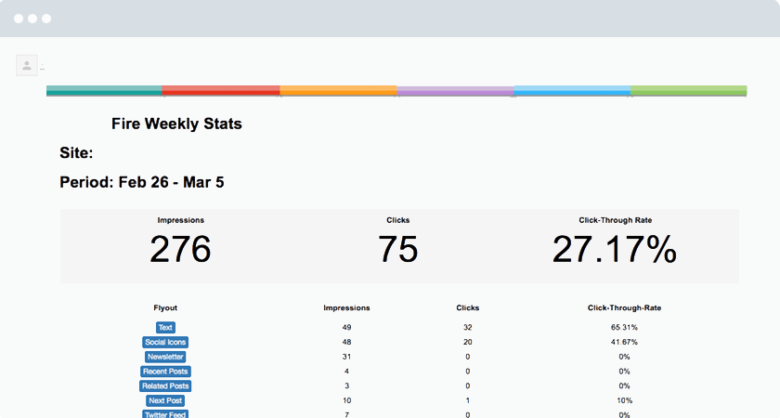
Task: Select the orange color bar segment
Action: 338,91
